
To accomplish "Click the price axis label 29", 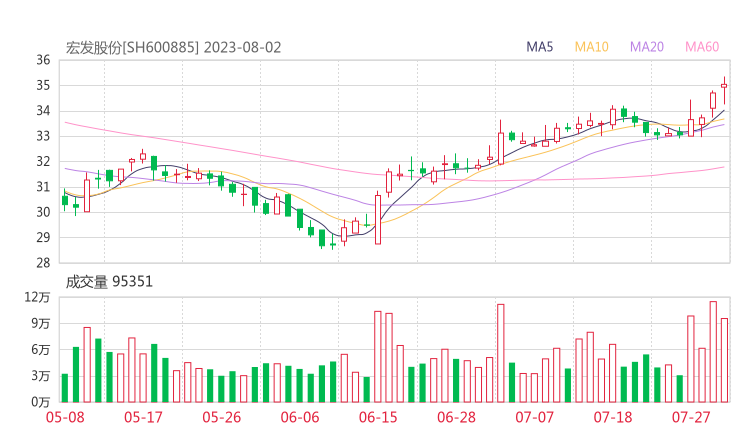I will 43,237.
